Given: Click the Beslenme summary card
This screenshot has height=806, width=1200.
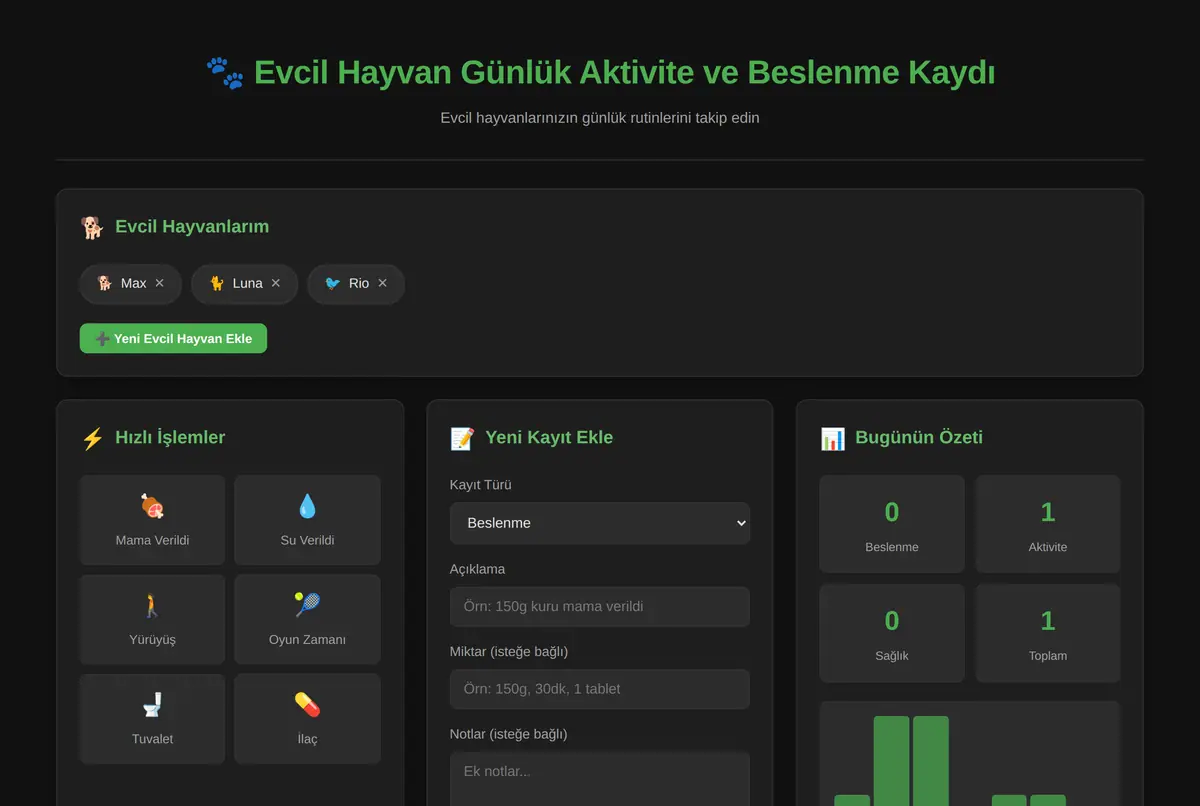Looking at the screenshot, I should point(892,524).
